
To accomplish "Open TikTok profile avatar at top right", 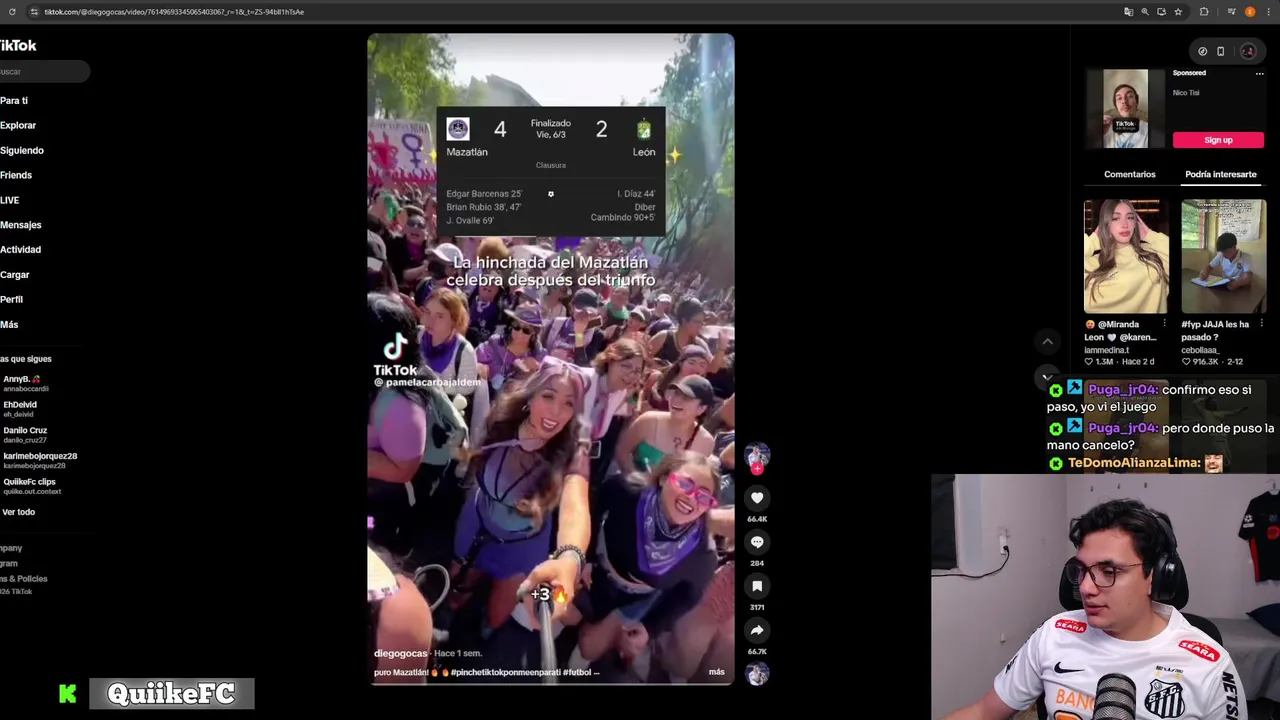I will pos(1248,51).
